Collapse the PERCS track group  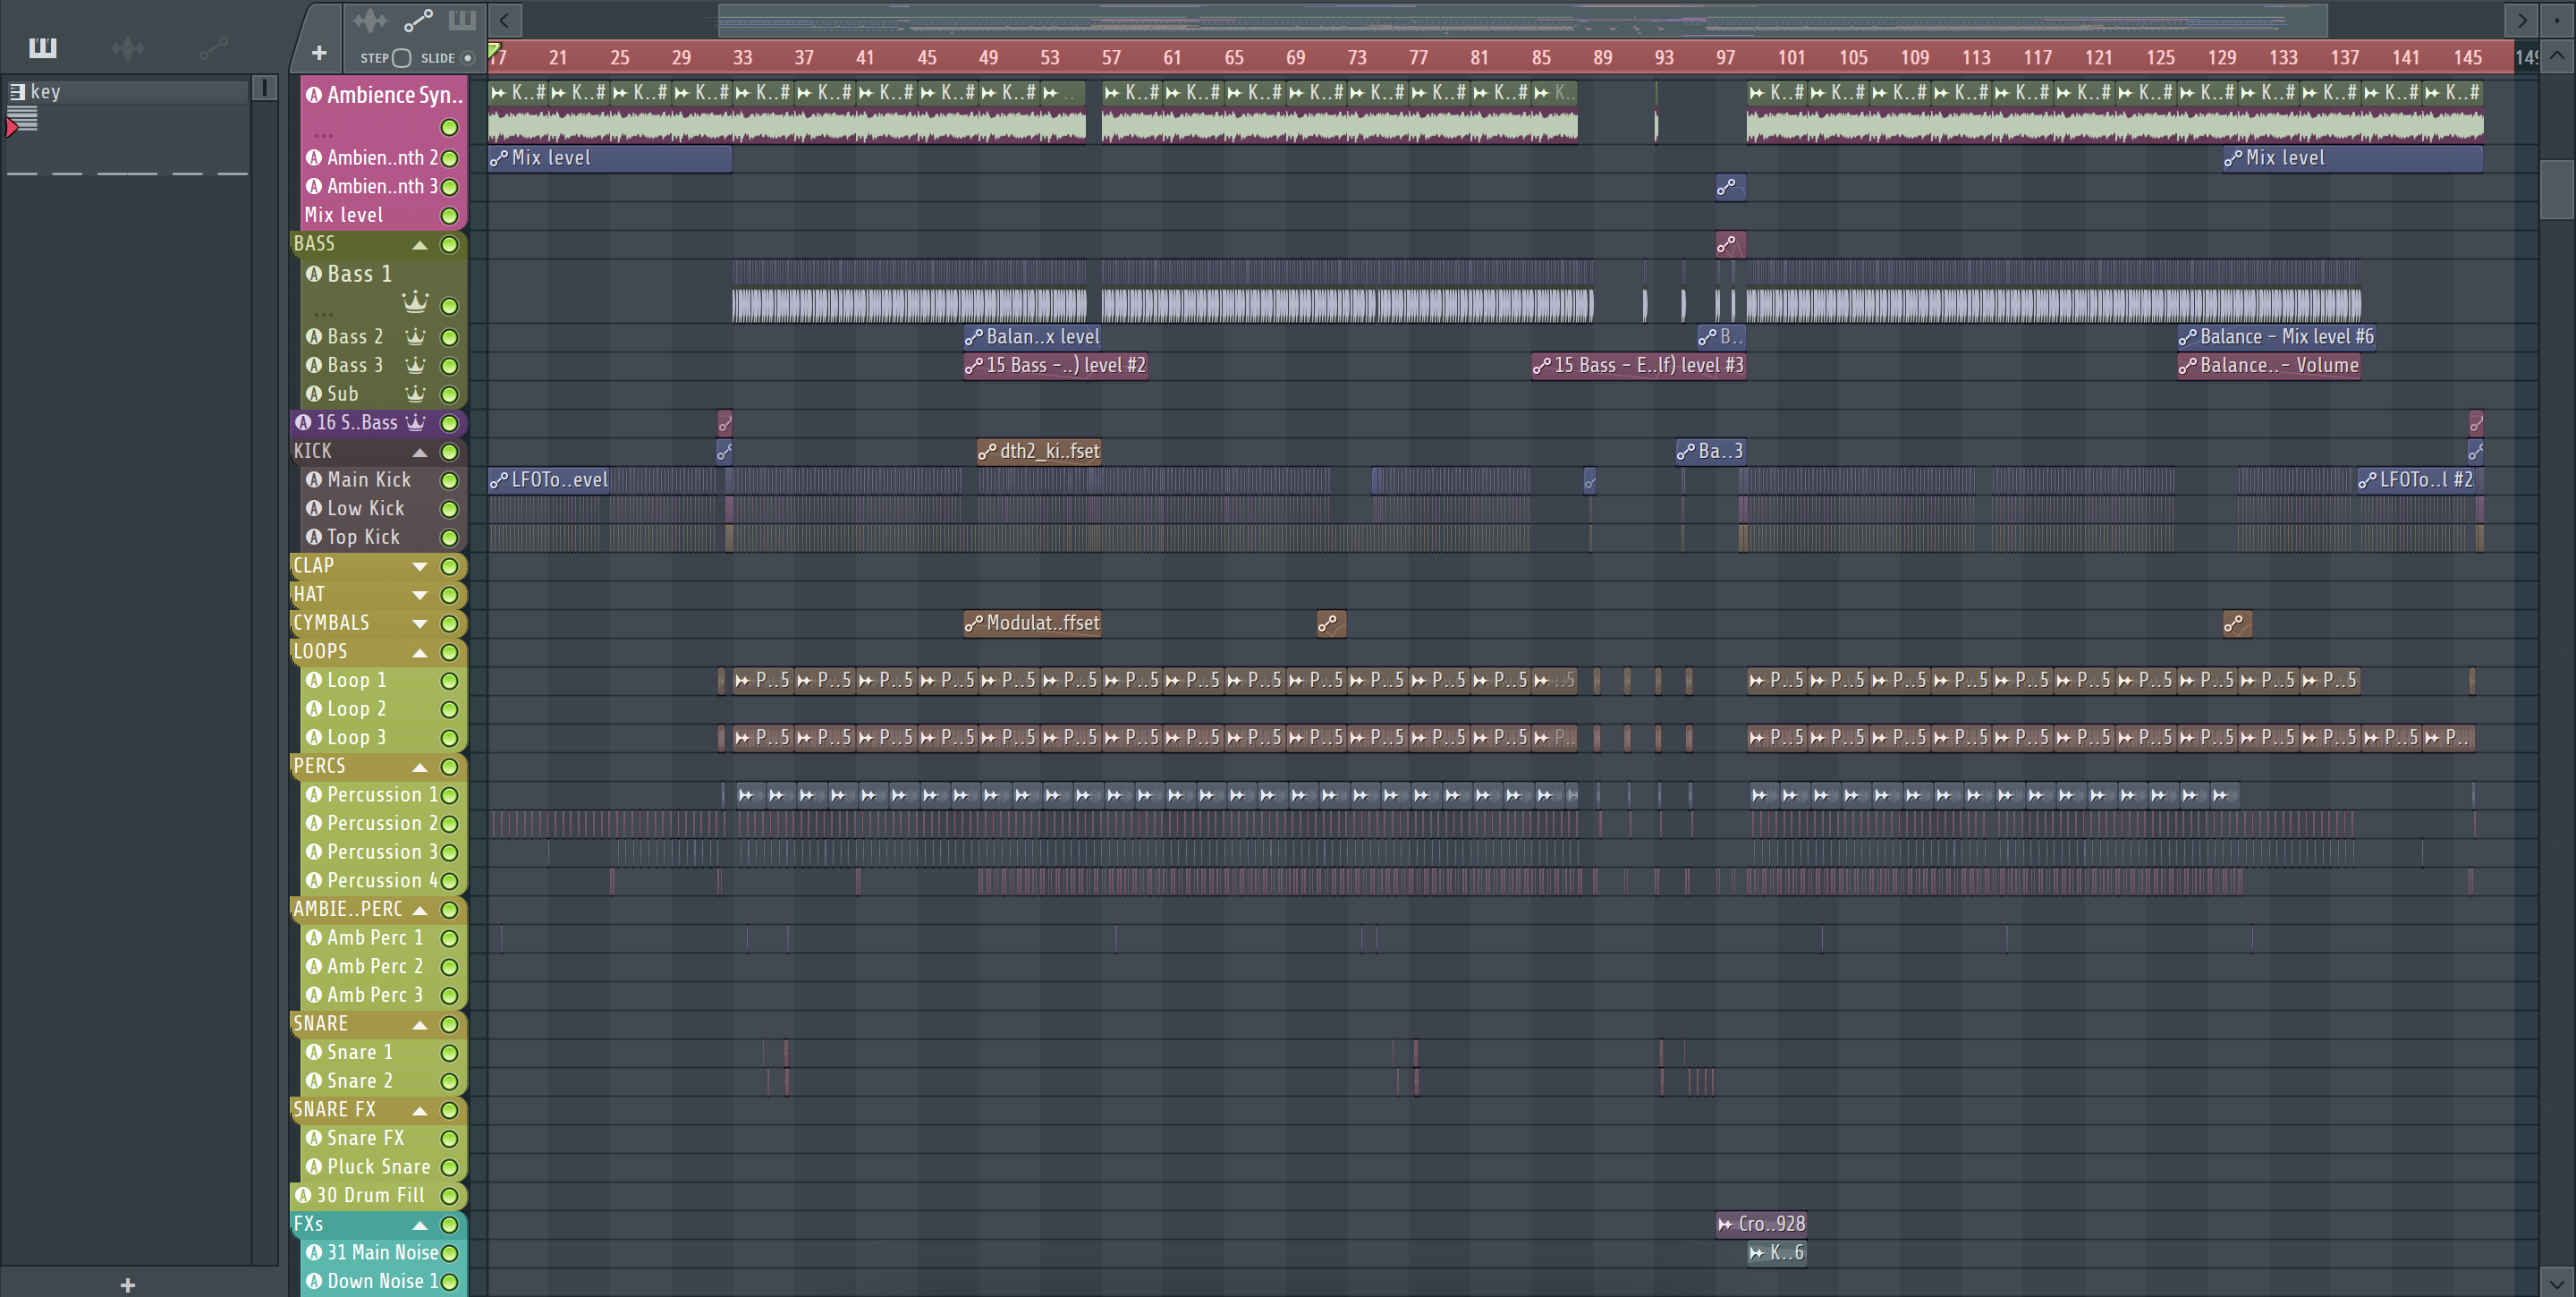pos(420,767)
